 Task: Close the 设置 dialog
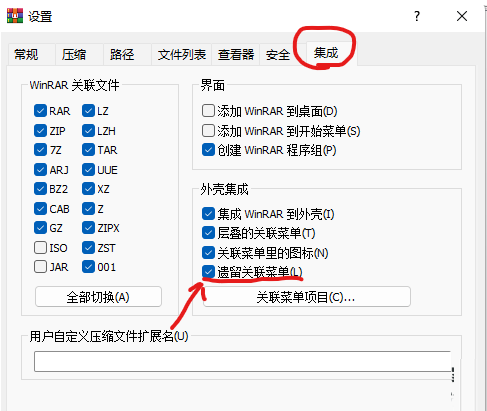(462, 16)
